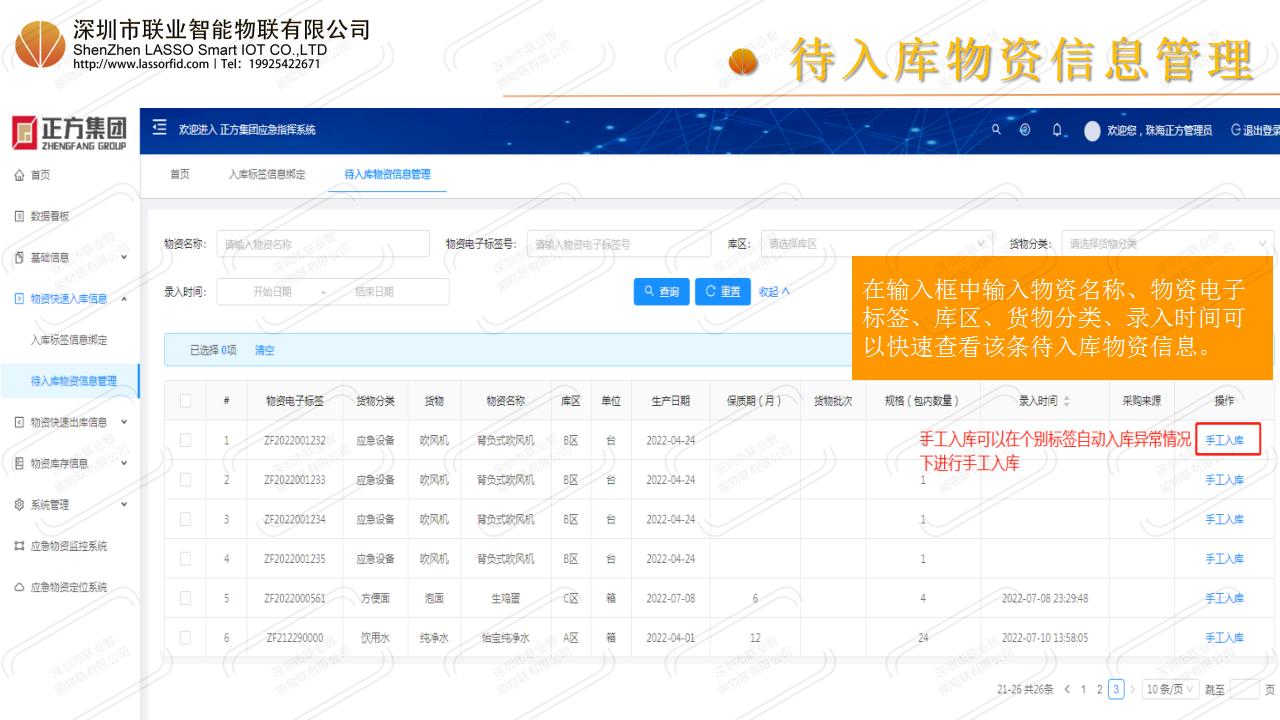The image size is (1280, 720).
Task: Open 应急物资监控系统 in the sidebar
Action: pyautogui.click(x=68, y=546)
